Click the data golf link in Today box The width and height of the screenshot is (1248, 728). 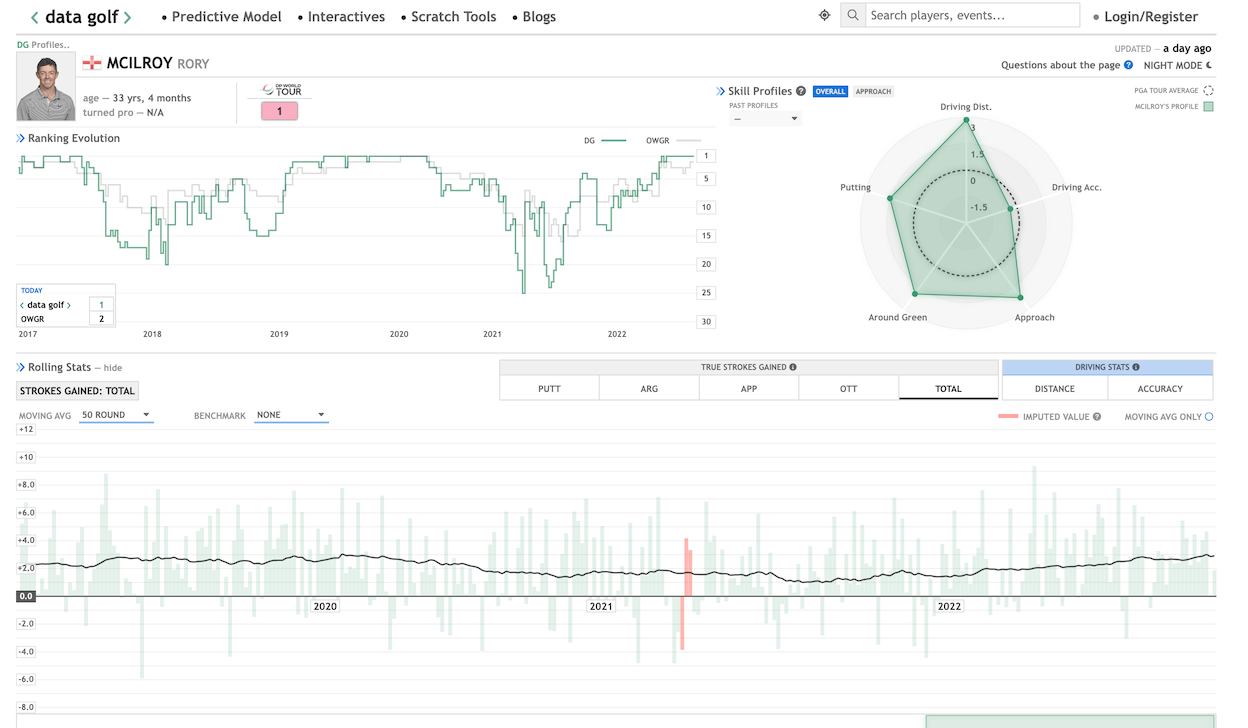point(46,305)
